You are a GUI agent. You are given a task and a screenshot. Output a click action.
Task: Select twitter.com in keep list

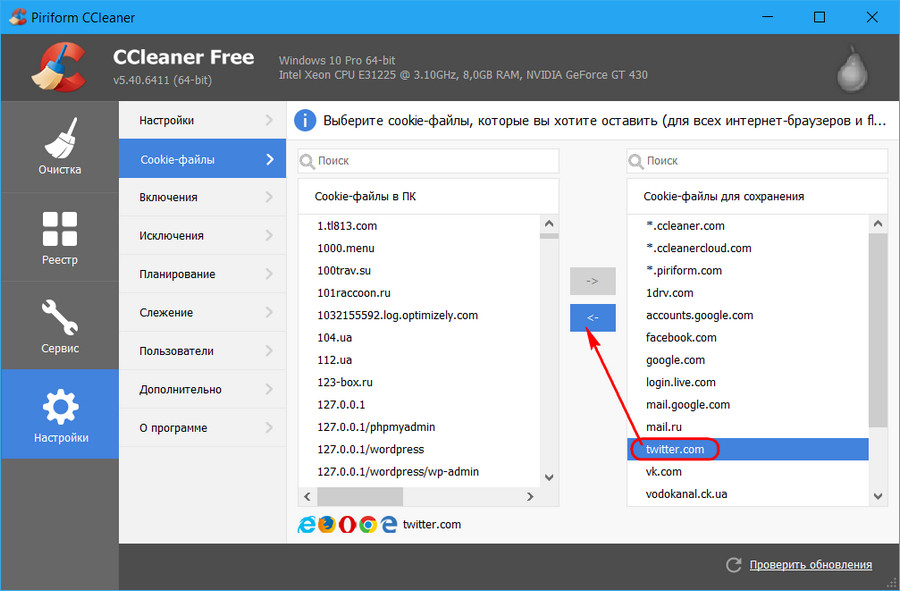click(748, 449)
